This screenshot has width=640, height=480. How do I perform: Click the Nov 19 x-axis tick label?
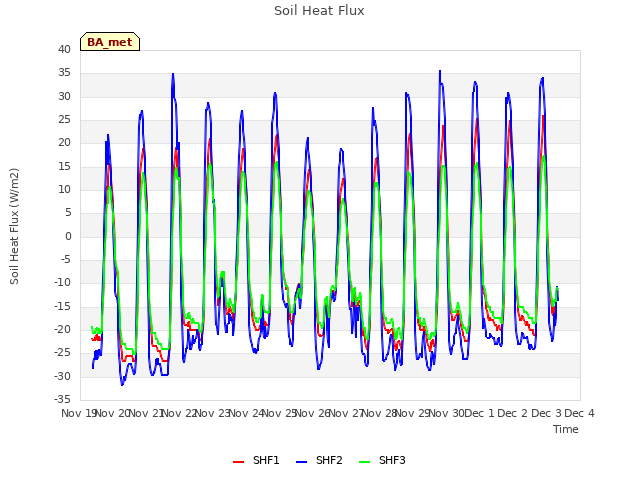[x=79, y=413]
